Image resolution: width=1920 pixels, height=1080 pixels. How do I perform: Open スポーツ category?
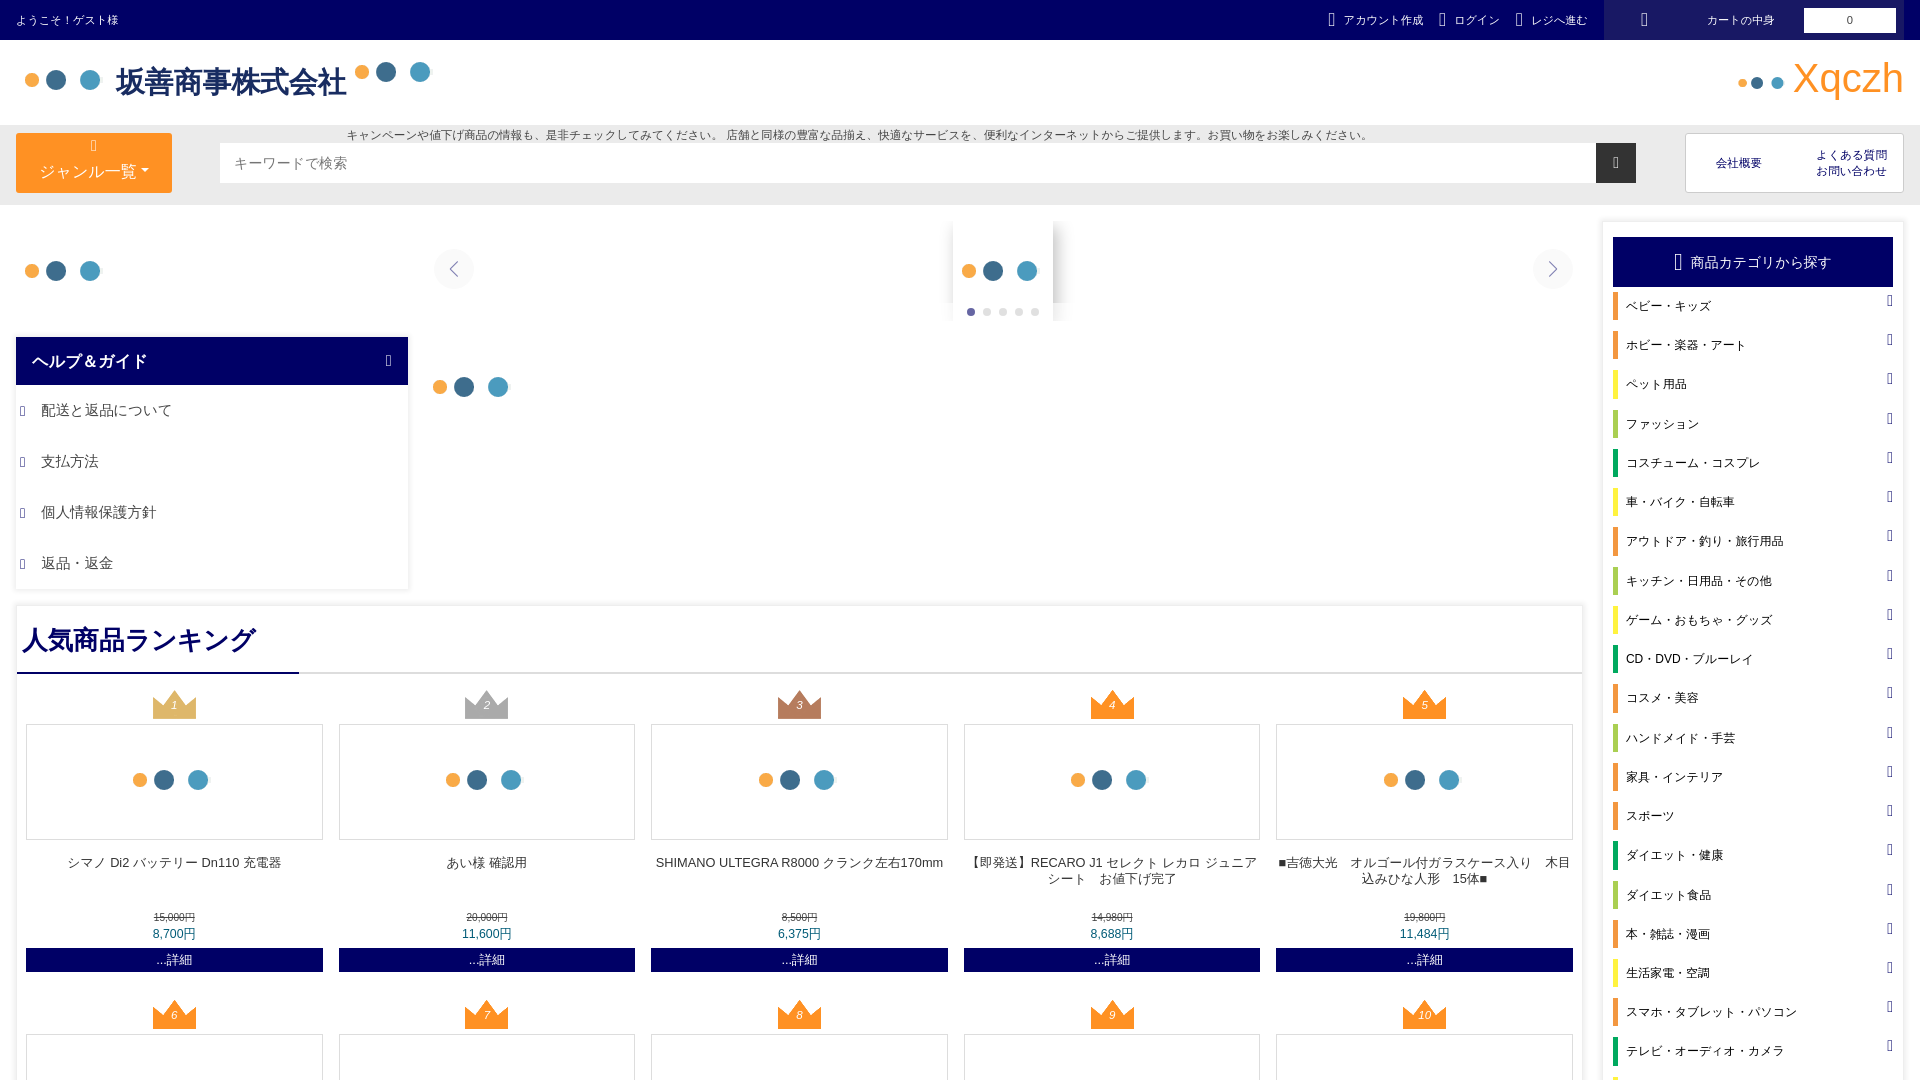pyautogui.click(x=1650, y=816)
